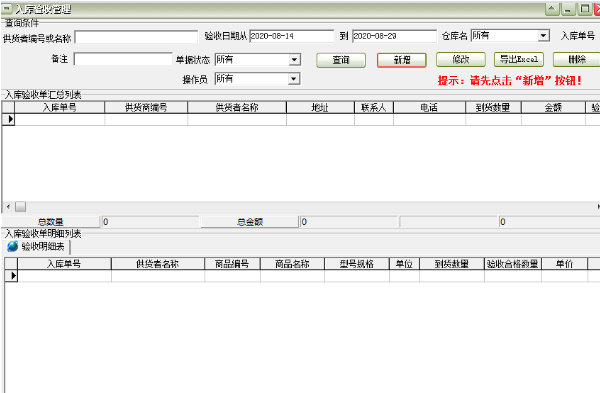Viewport: 600px width, 393px height.
Task: Click the 删除 delete button
Action: point(577,60)
